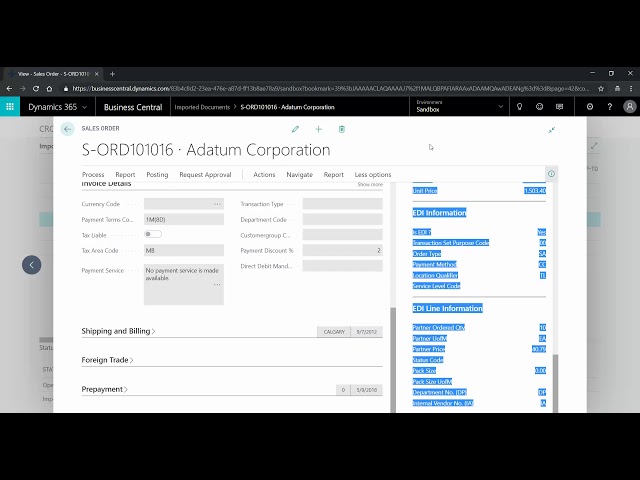
Task: Click the browser back arrow
Action: point(9,88)
